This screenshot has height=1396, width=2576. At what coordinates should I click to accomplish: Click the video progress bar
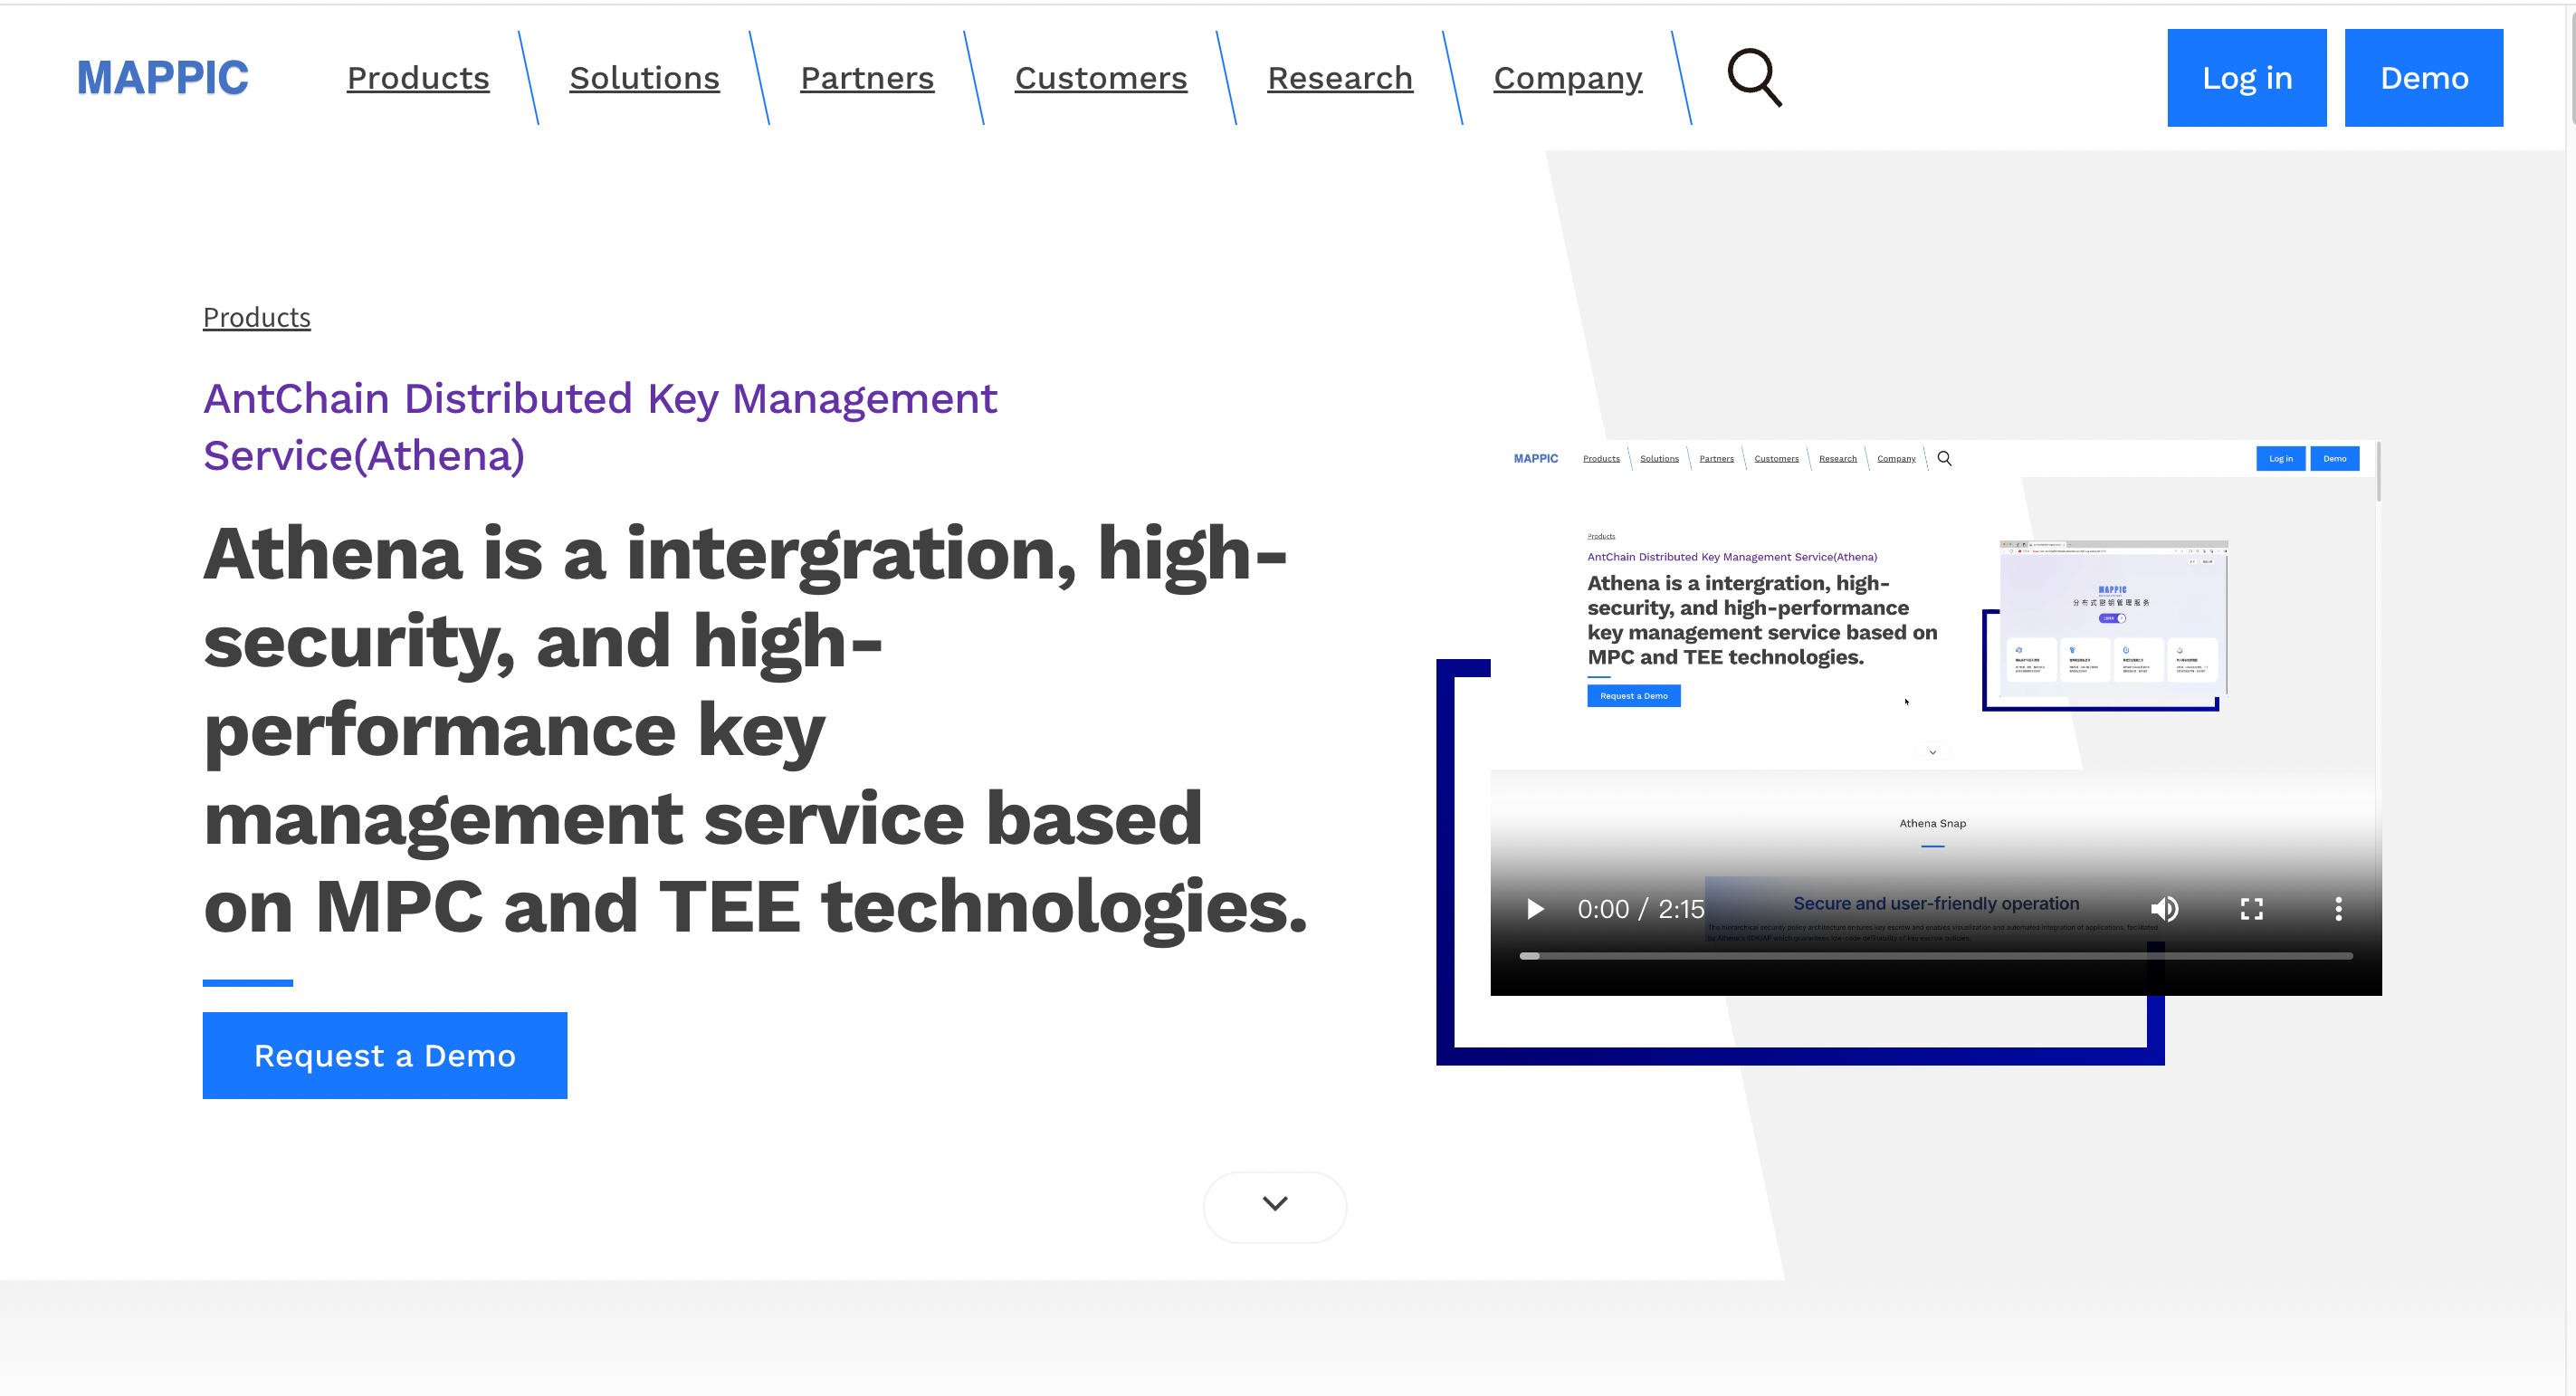click(1936, 956)
